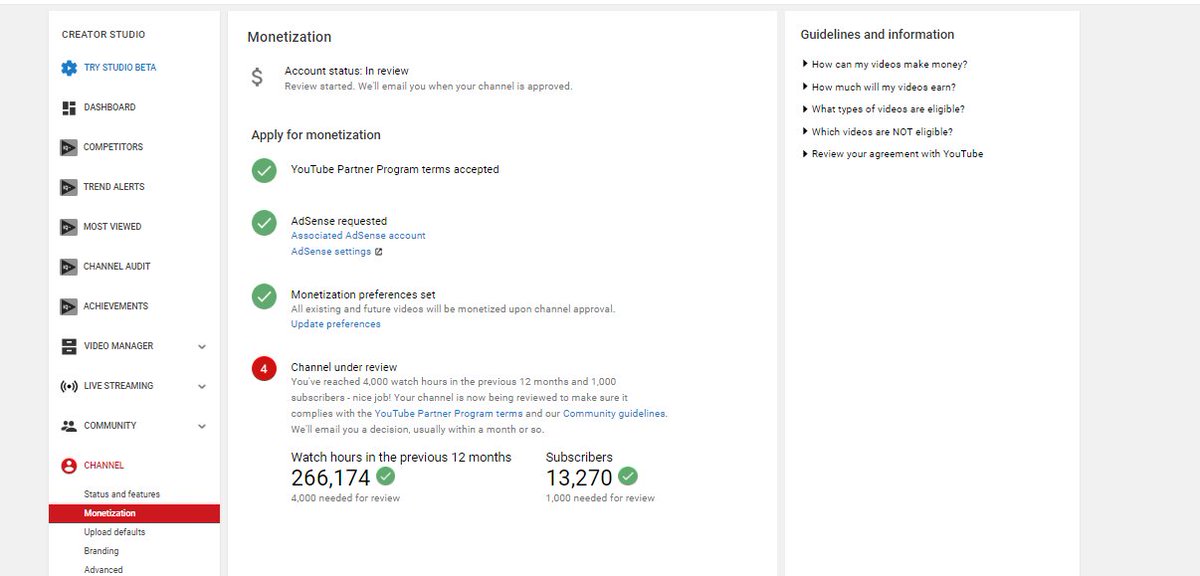The width and height of the screenshot is (1200, 576).
Task: Open YouTube Partner Program terms link
Action: 449,413
